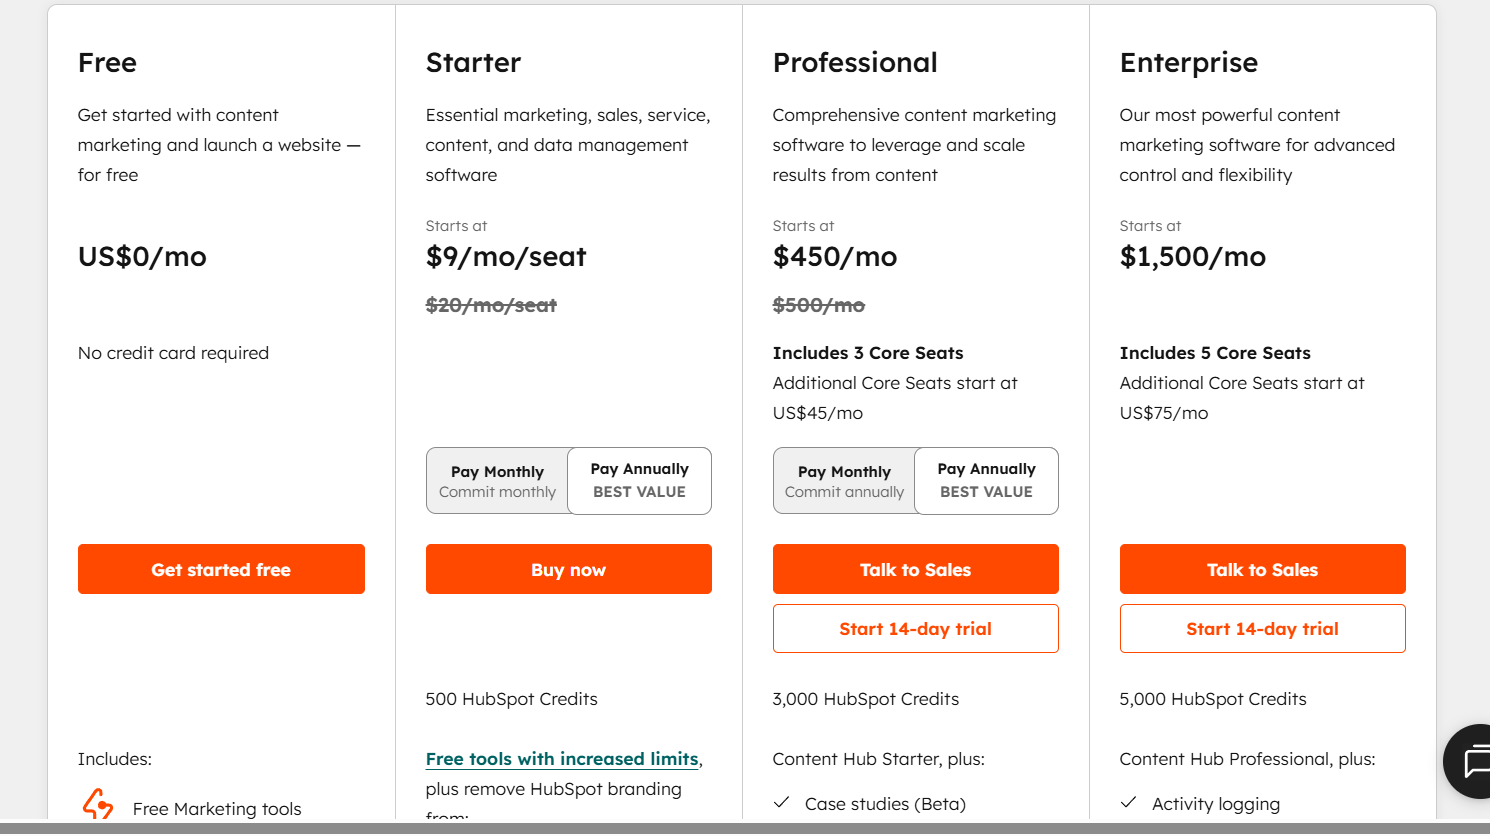Click Talk to Sales under Enterprise

point(1262,568)
